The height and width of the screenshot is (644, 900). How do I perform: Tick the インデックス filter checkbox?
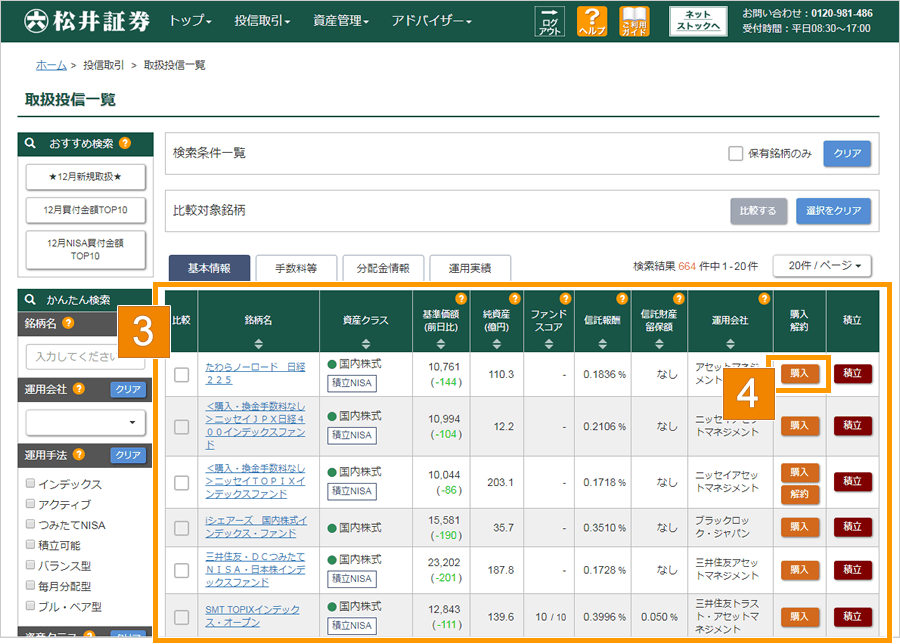tap(30, 484)
